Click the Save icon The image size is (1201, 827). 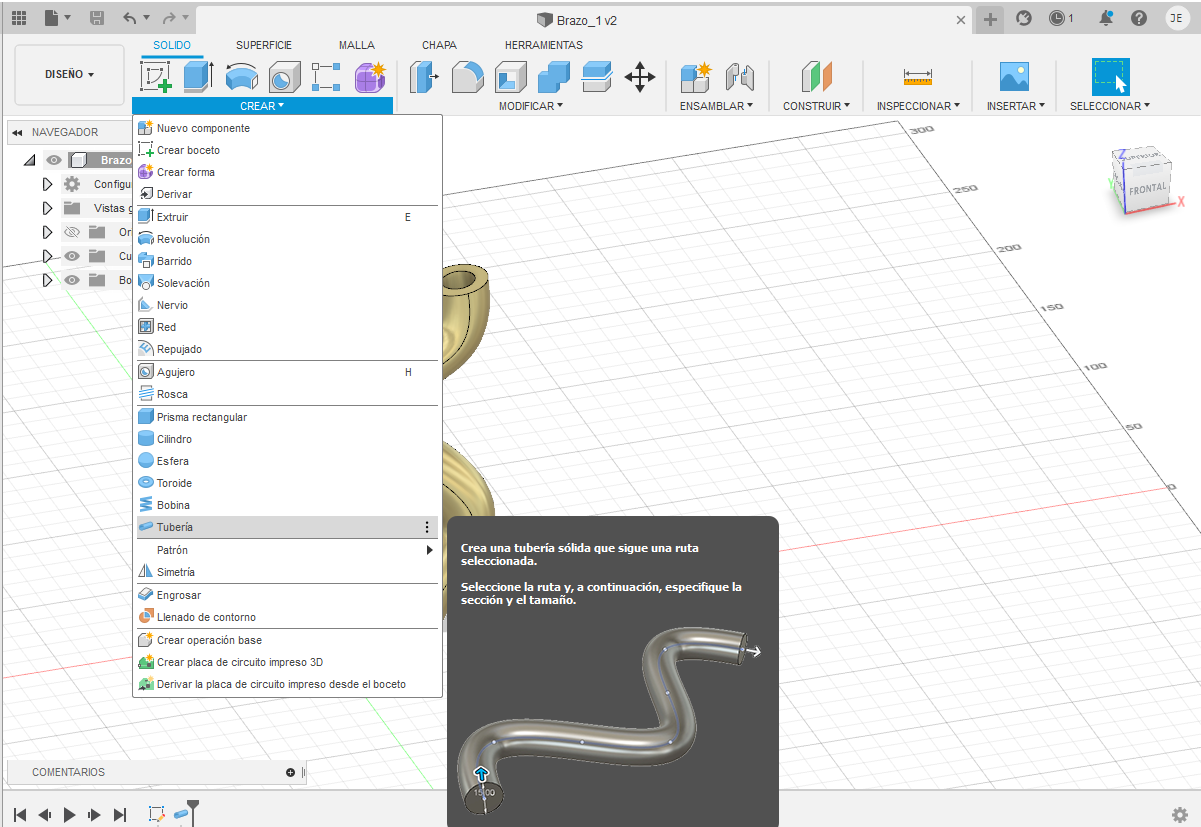[x=97, y=18]
